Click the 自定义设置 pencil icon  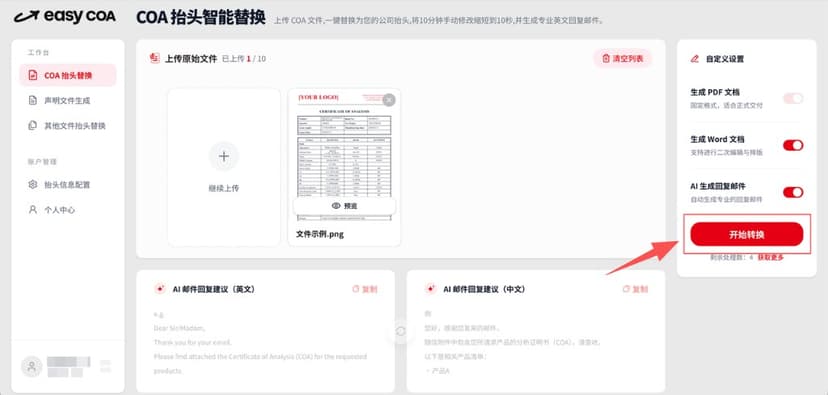coord(695,59)
